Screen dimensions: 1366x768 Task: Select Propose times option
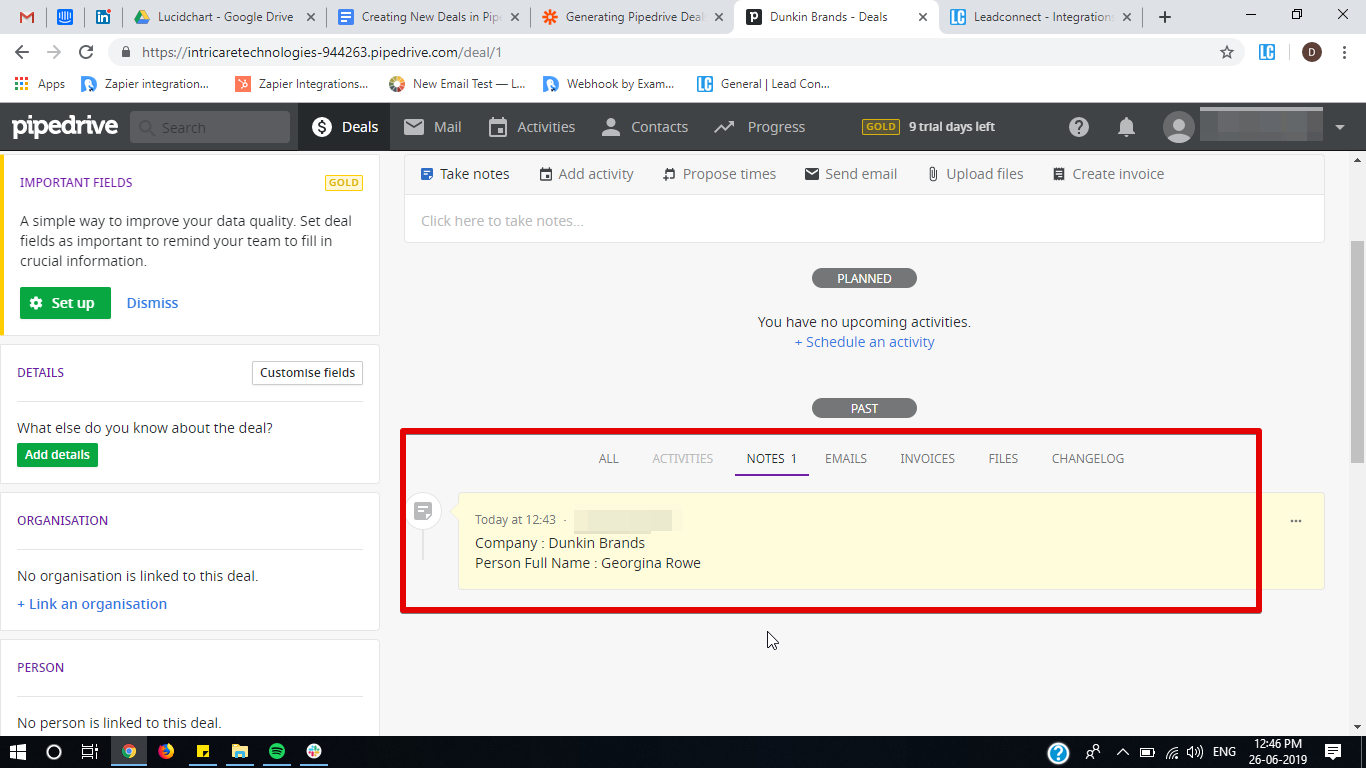pyautogui.click(x=719, y=174)
